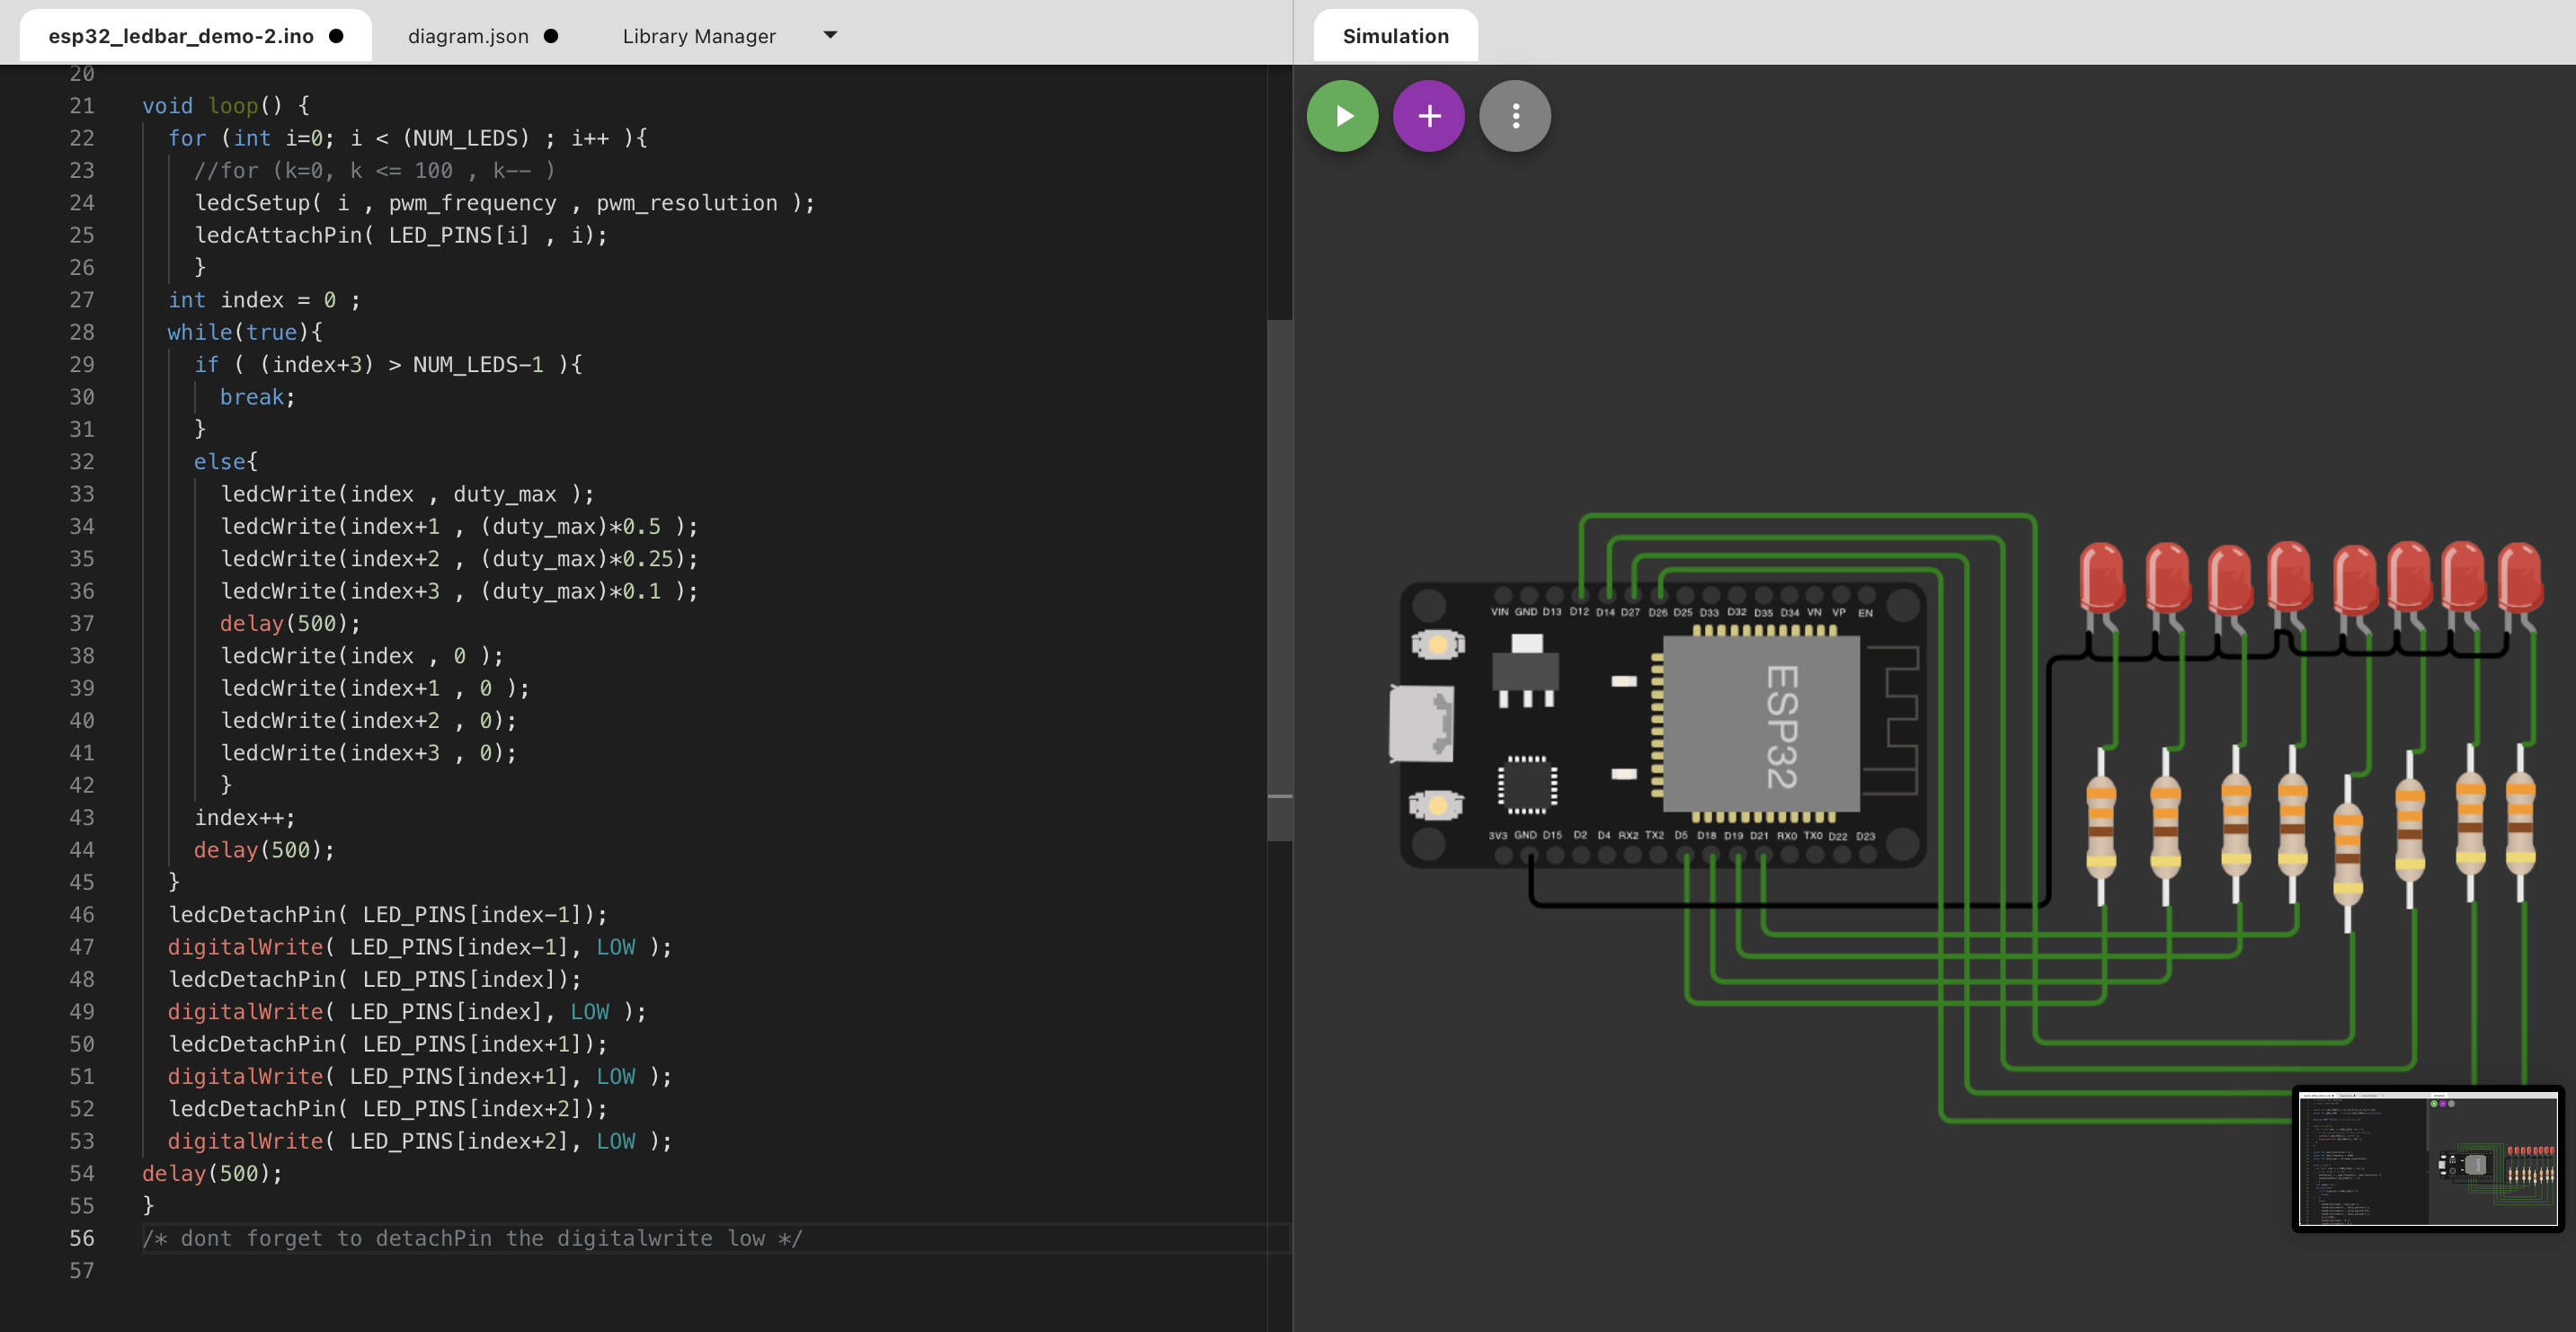Click the black ground wire below the ESP32

[1790, 904]
